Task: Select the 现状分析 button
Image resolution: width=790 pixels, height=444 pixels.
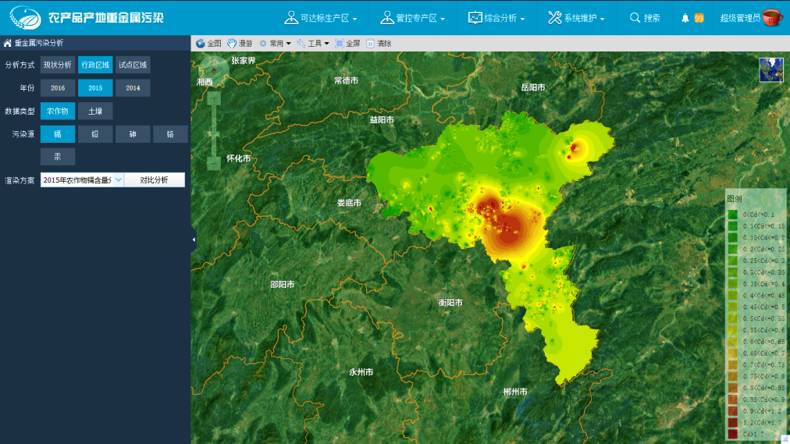Action: point(58,65)
